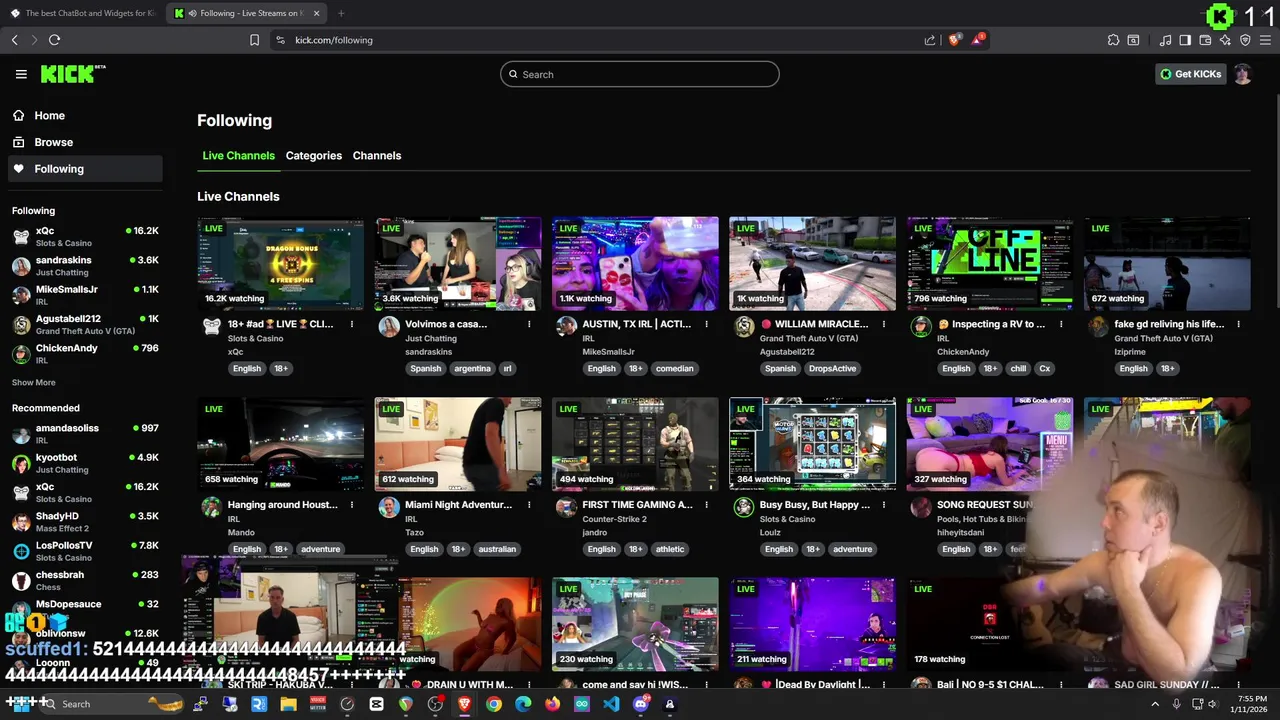The width and height of the screenshot is (1280, 720).
Task: Open LosPollosTV in the Recommended list
Action: click(84, 551)
